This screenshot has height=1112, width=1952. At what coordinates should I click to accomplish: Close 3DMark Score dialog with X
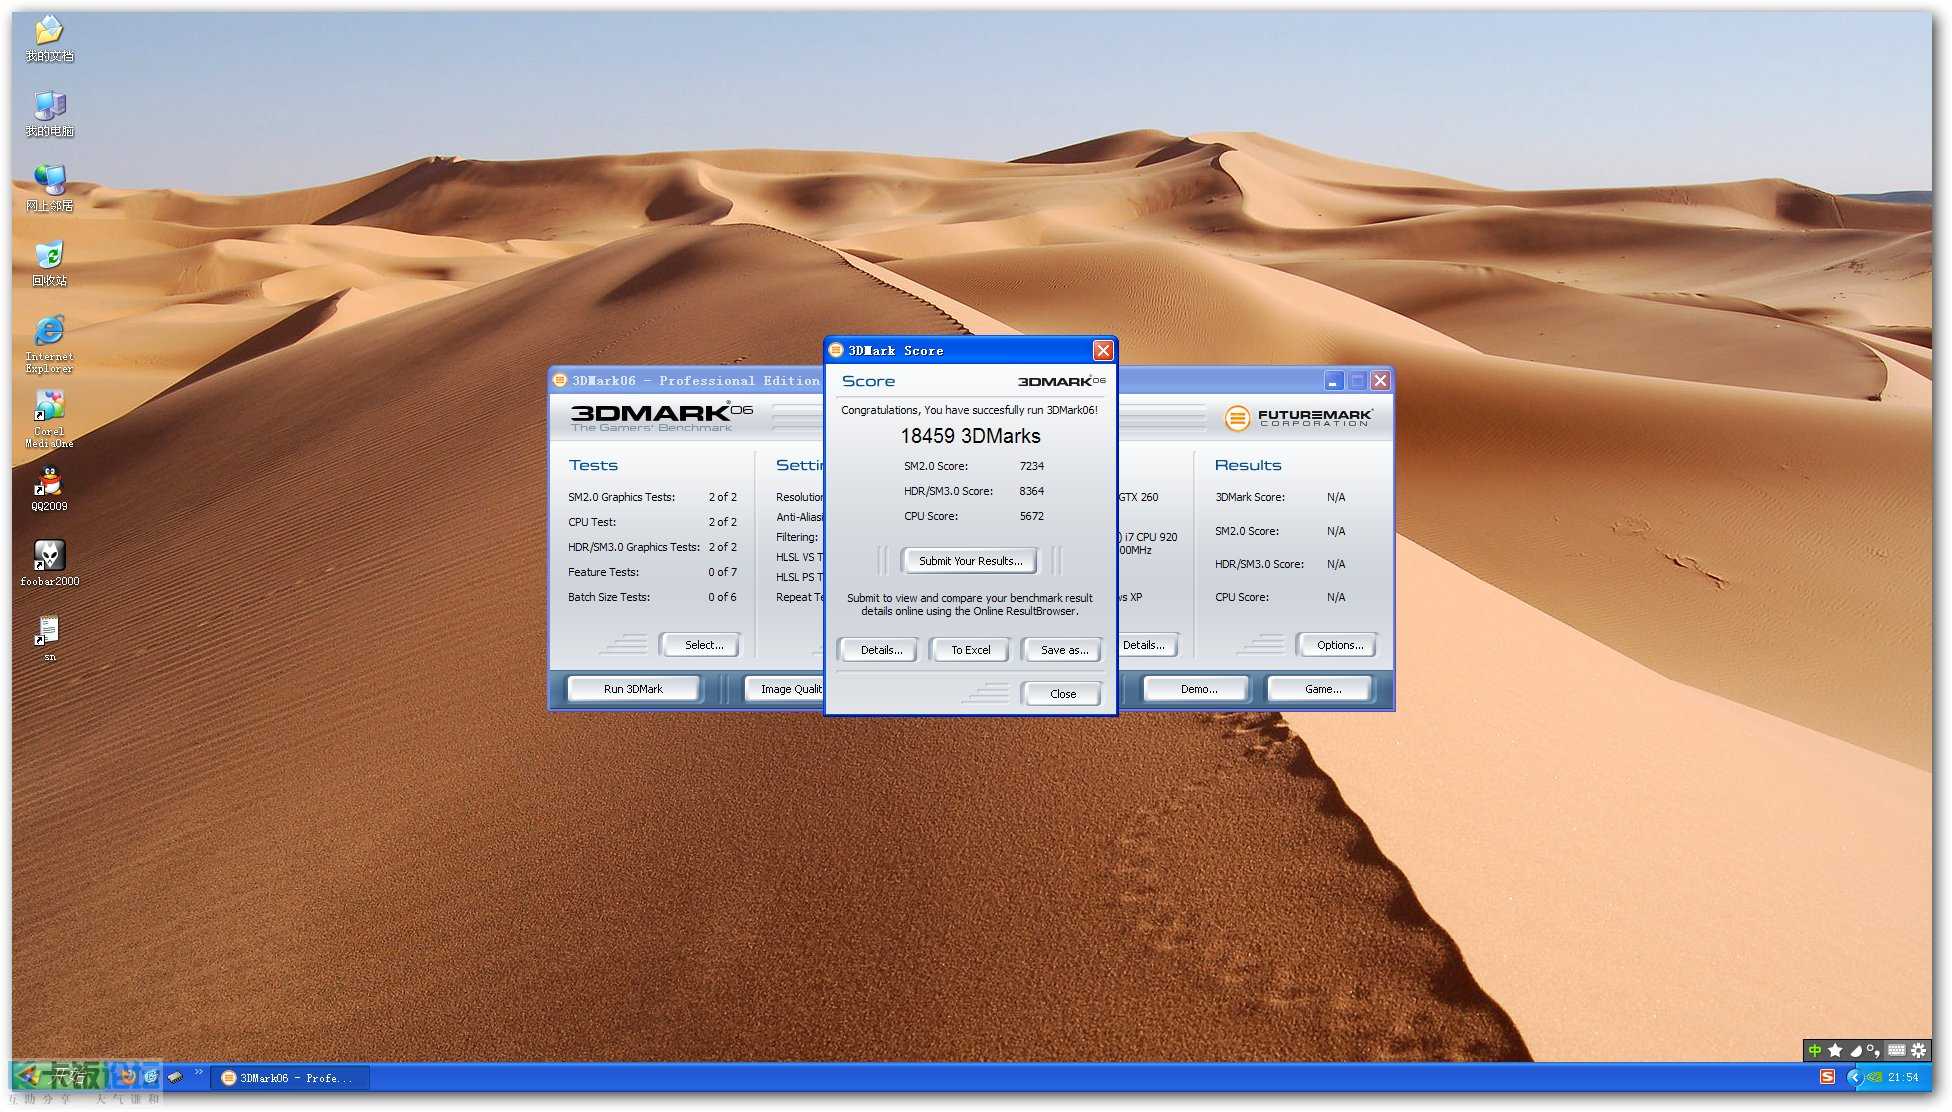pyautogui.click(x=1102, y=350)
